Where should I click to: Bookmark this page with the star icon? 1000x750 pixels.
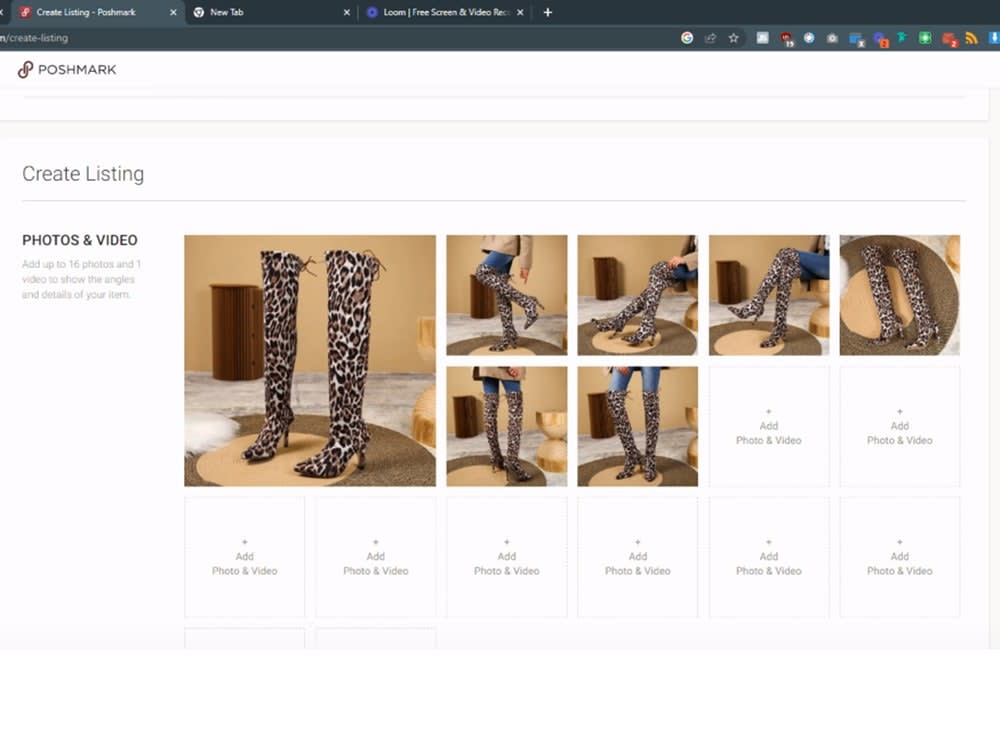[734, 38]
